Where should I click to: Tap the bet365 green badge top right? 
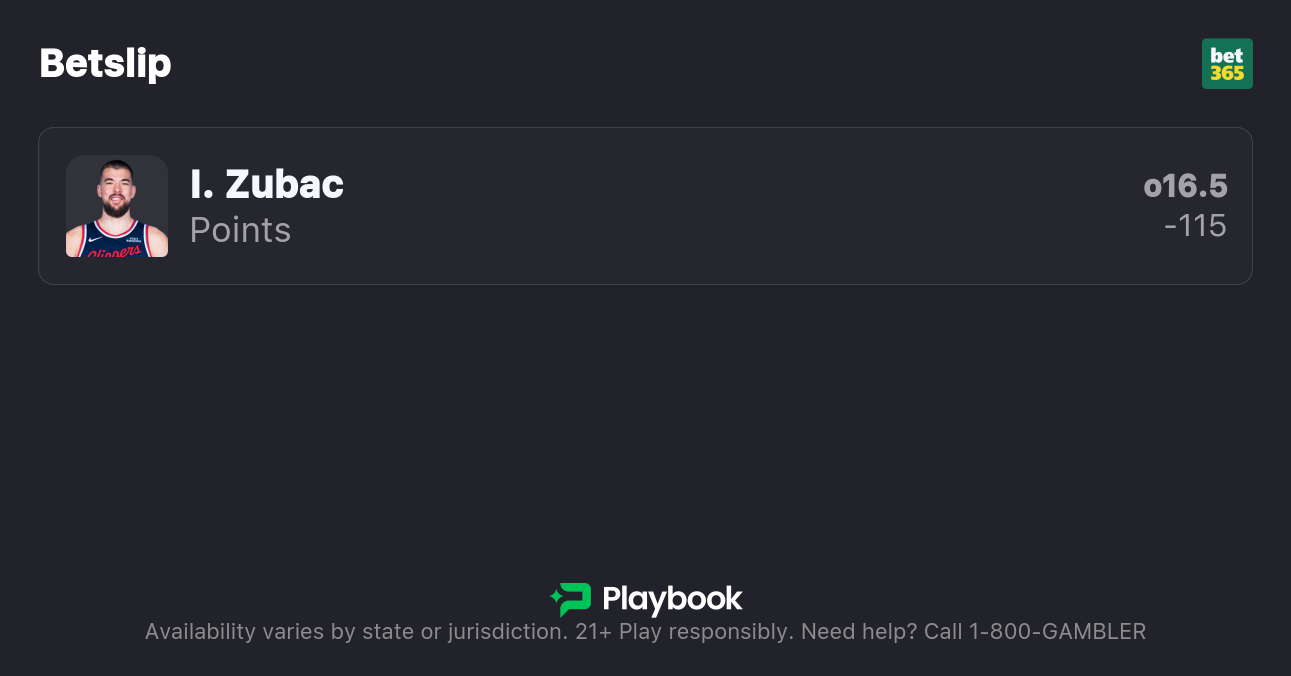(x=1227, y=63)
